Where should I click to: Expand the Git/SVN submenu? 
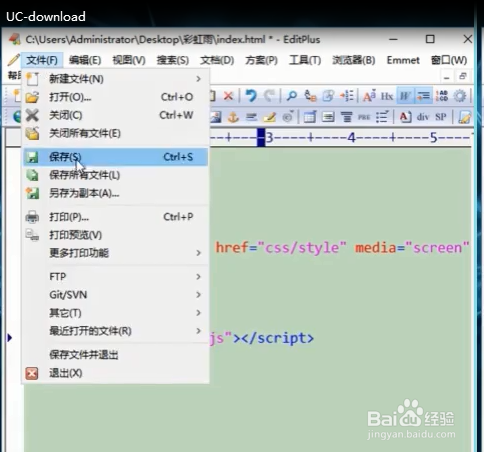116,295
